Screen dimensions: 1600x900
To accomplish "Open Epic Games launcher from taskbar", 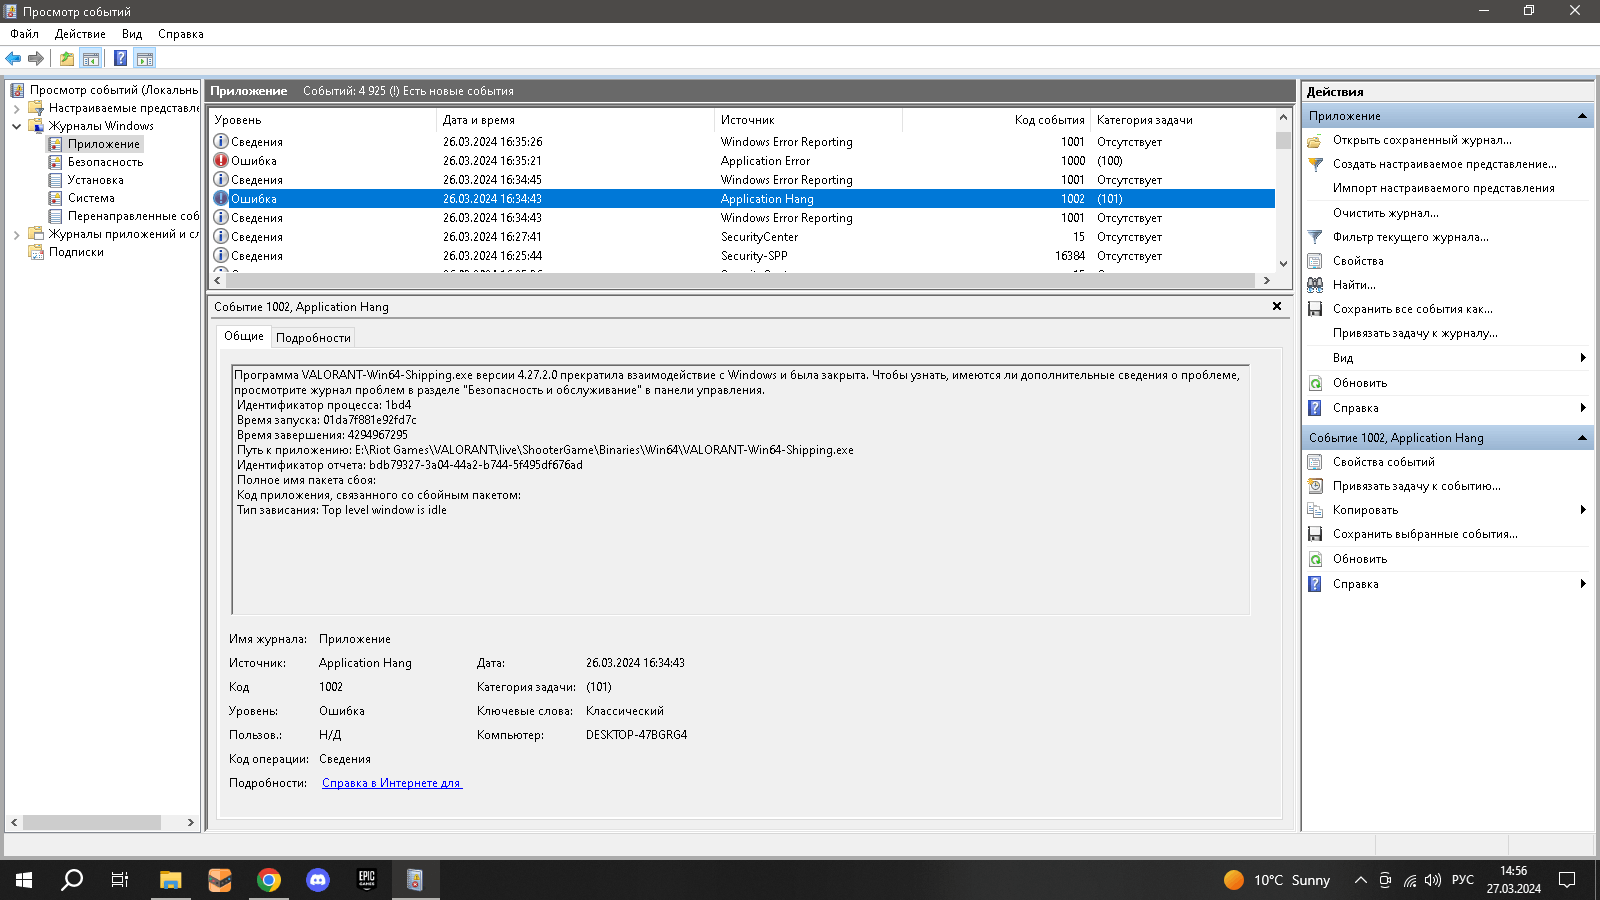I will [367, 880].
